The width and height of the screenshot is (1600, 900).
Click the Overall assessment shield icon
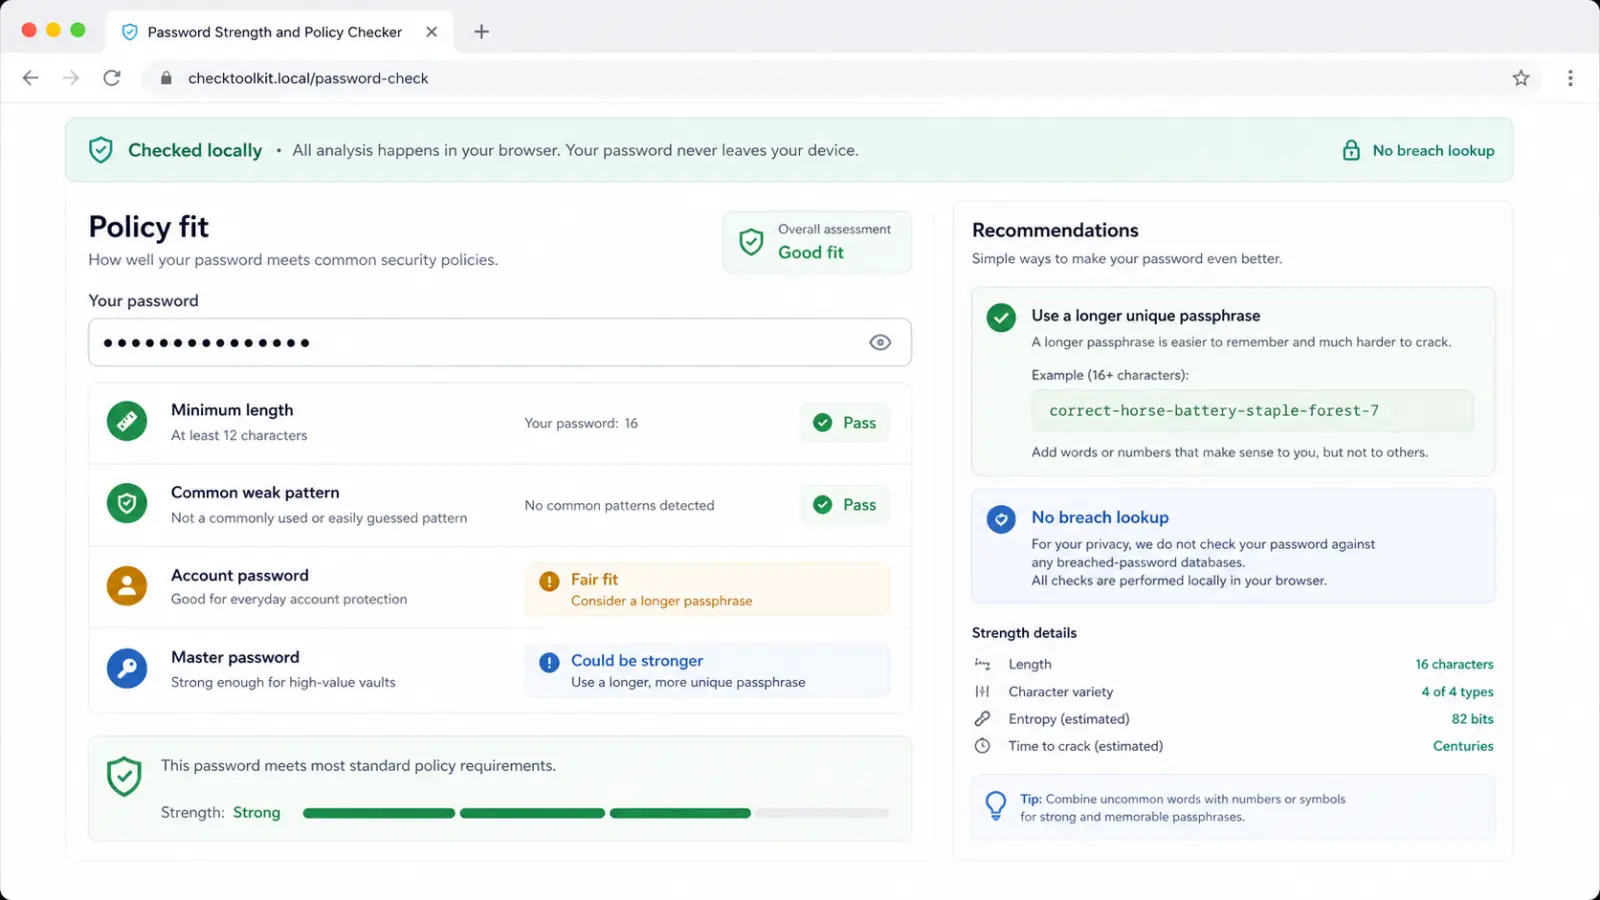click(751, 241)
